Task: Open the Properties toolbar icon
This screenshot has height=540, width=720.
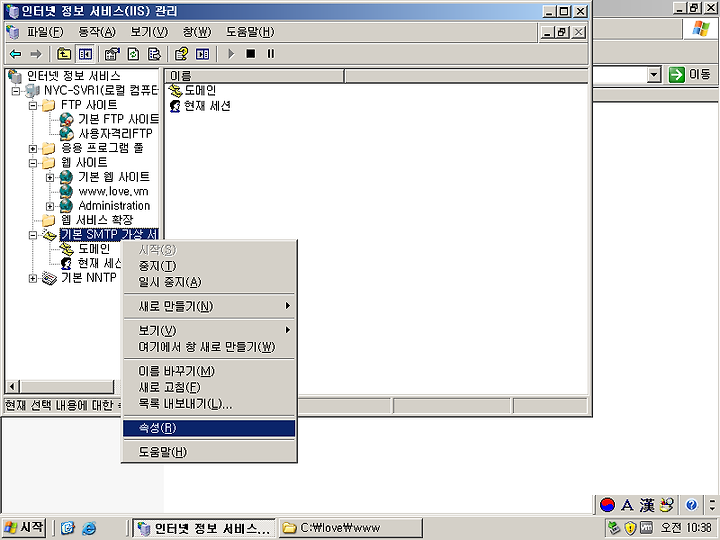Action: 112,54
